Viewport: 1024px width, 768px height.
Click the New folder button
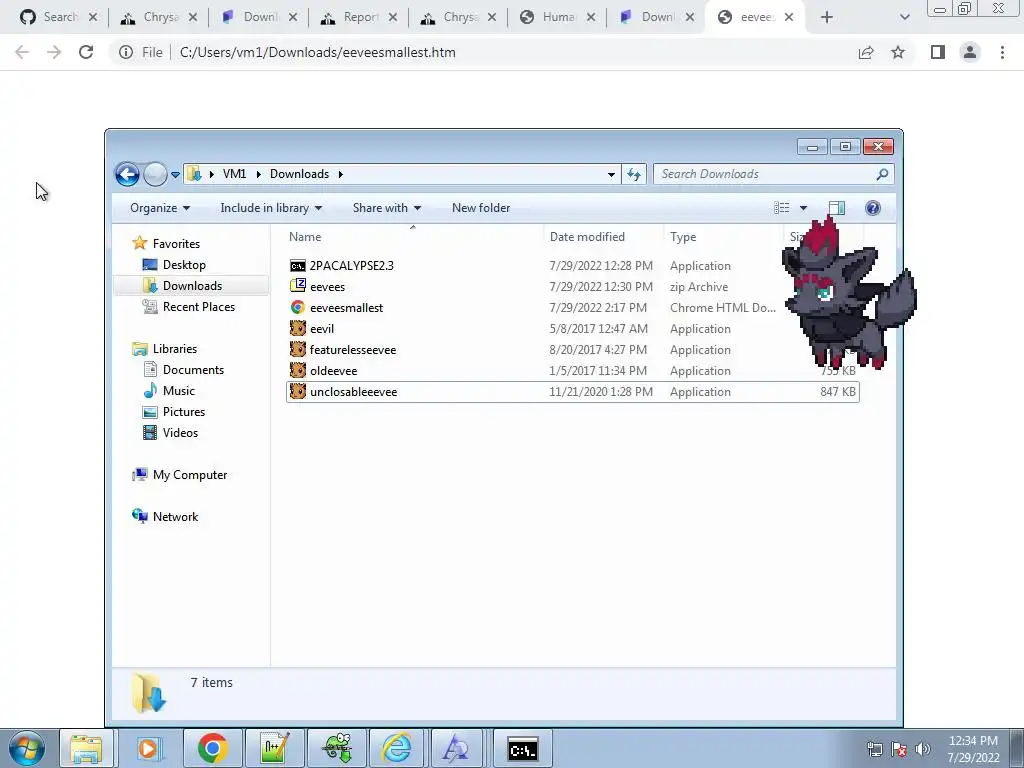coord(481,208)
